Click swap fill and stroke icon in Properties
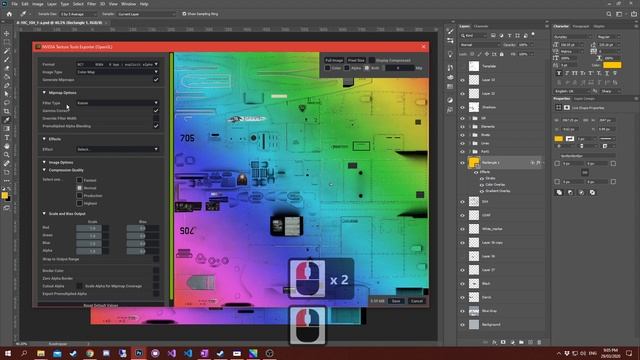The image size is (640, 360). (570, 139)
